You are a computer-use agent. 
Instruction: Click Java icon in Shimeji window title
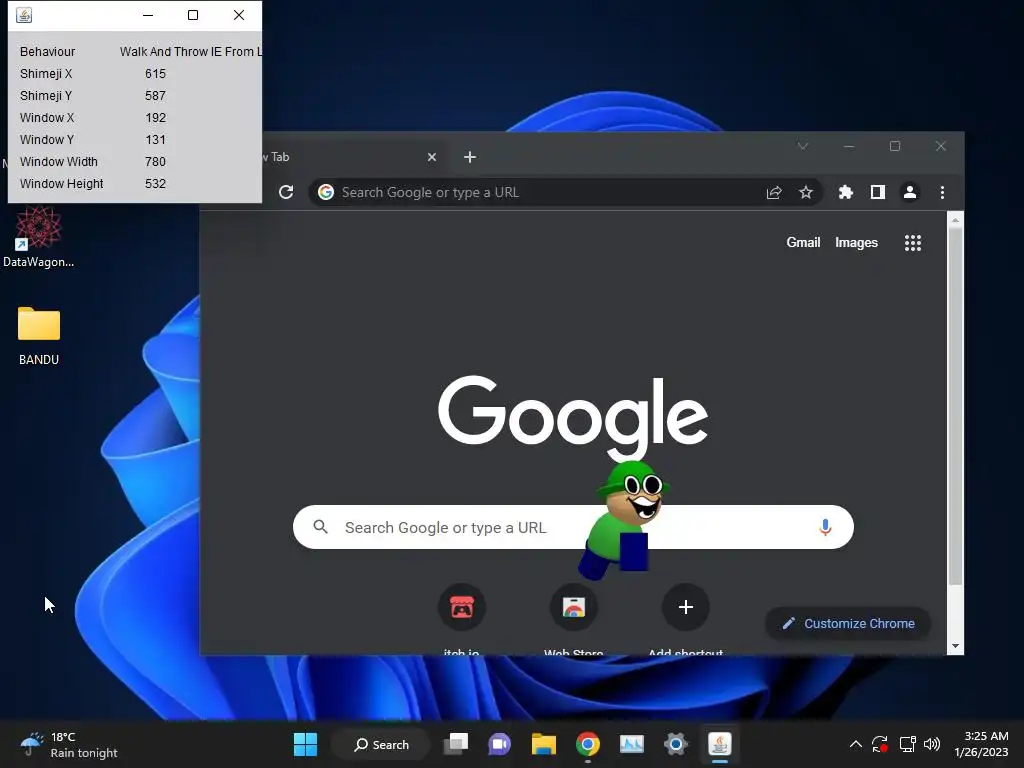pos(24,15)
